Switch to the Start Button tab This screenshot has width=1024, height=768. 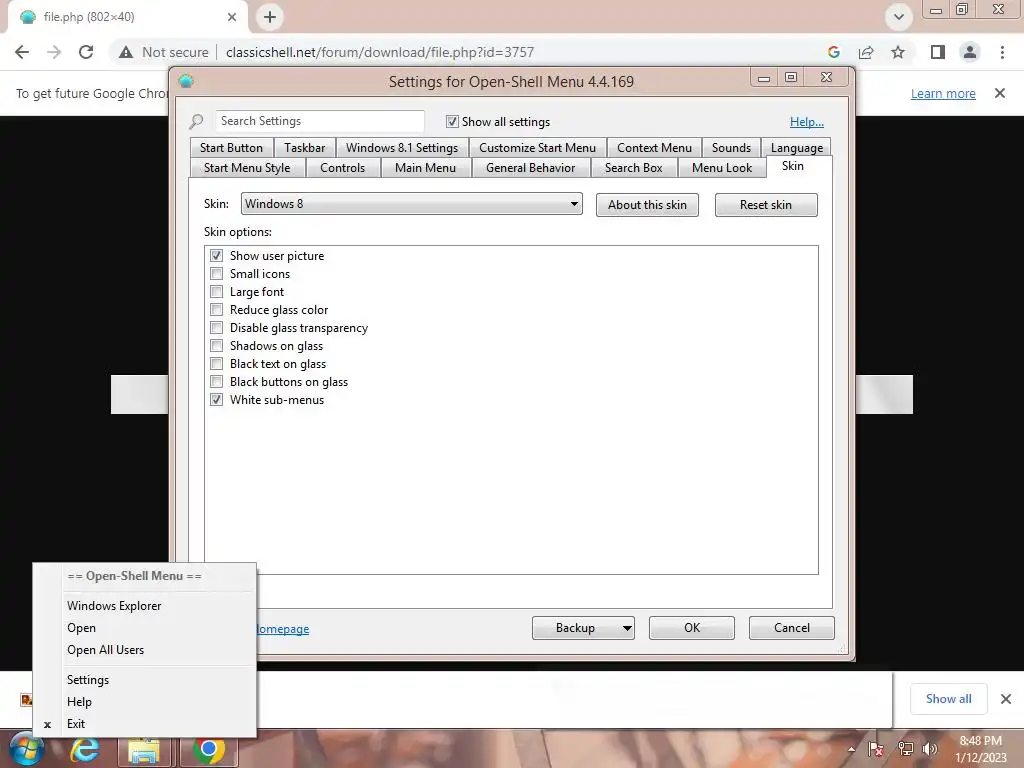(231, 148)
